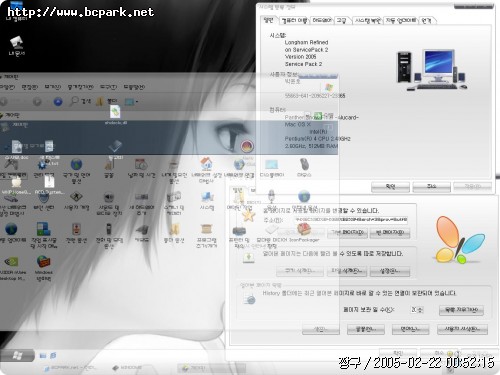Image resolution: width=500 pixels, height=375 pixels.
Task: Switch to the Automatic Updates (자동 업데이트) tab
Action: click(401, 21)
